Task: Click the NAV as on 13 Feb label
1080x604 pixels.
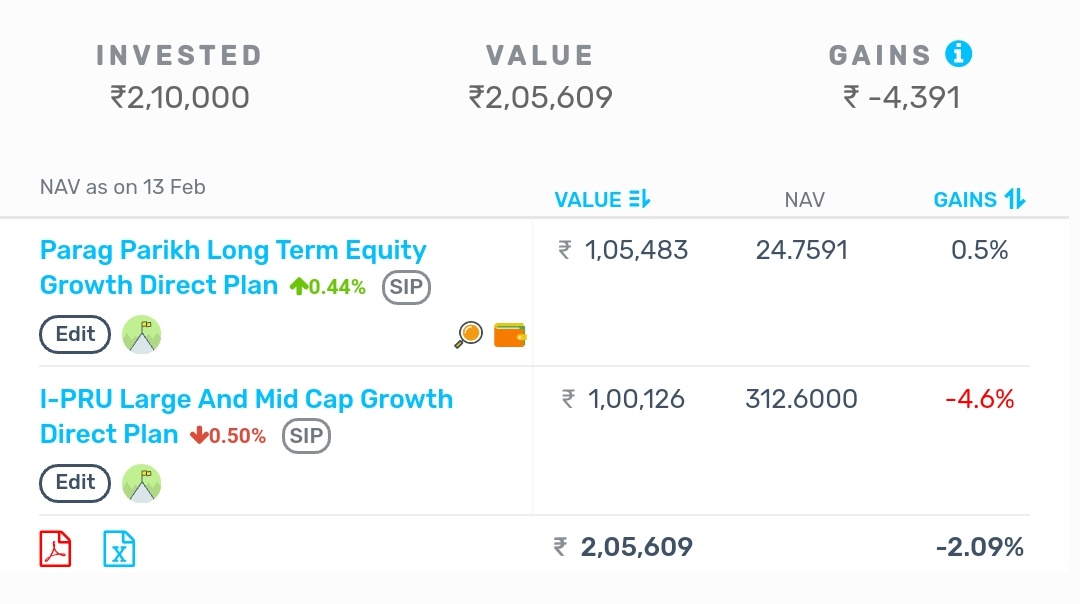Action: pos(123,187)
